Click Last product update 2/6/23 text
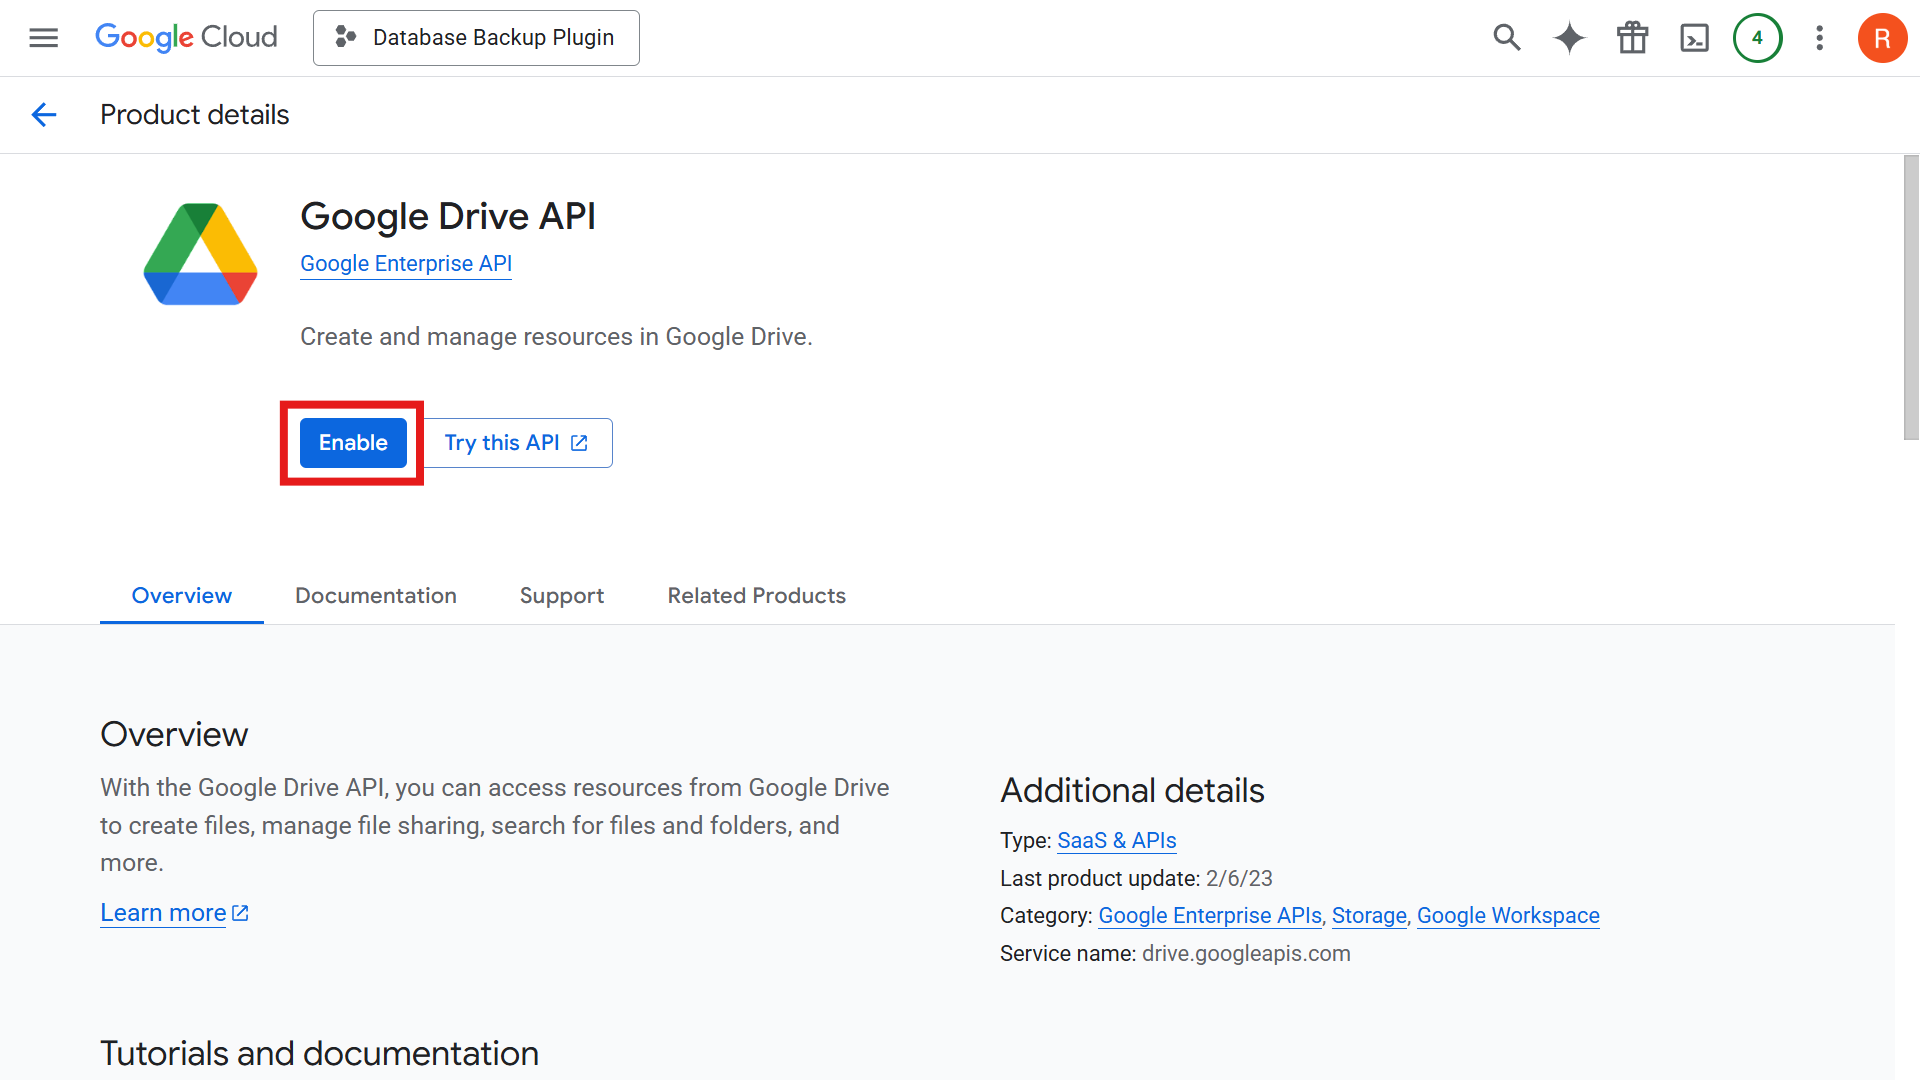The width and height of the screenshot is (1920, 1080). pos(1136,879)
